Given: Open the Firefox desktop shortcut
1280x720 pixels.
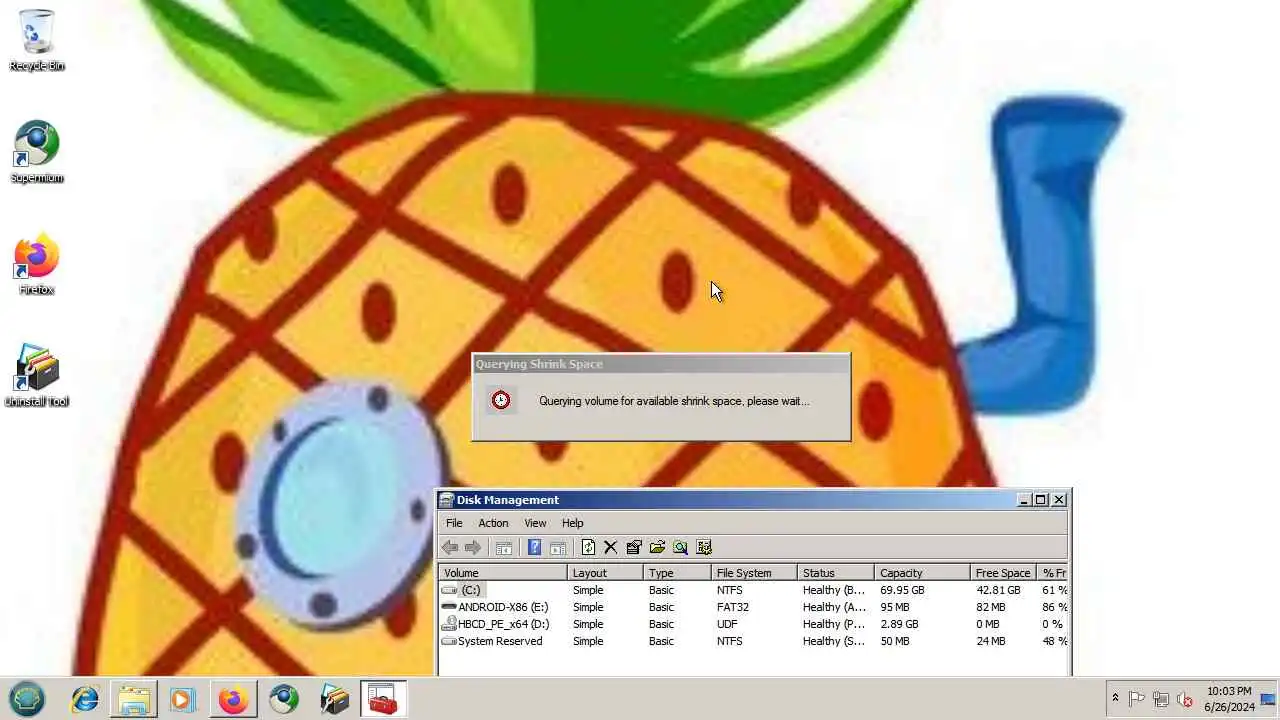Looking at the screenshot, I should 37,264.
